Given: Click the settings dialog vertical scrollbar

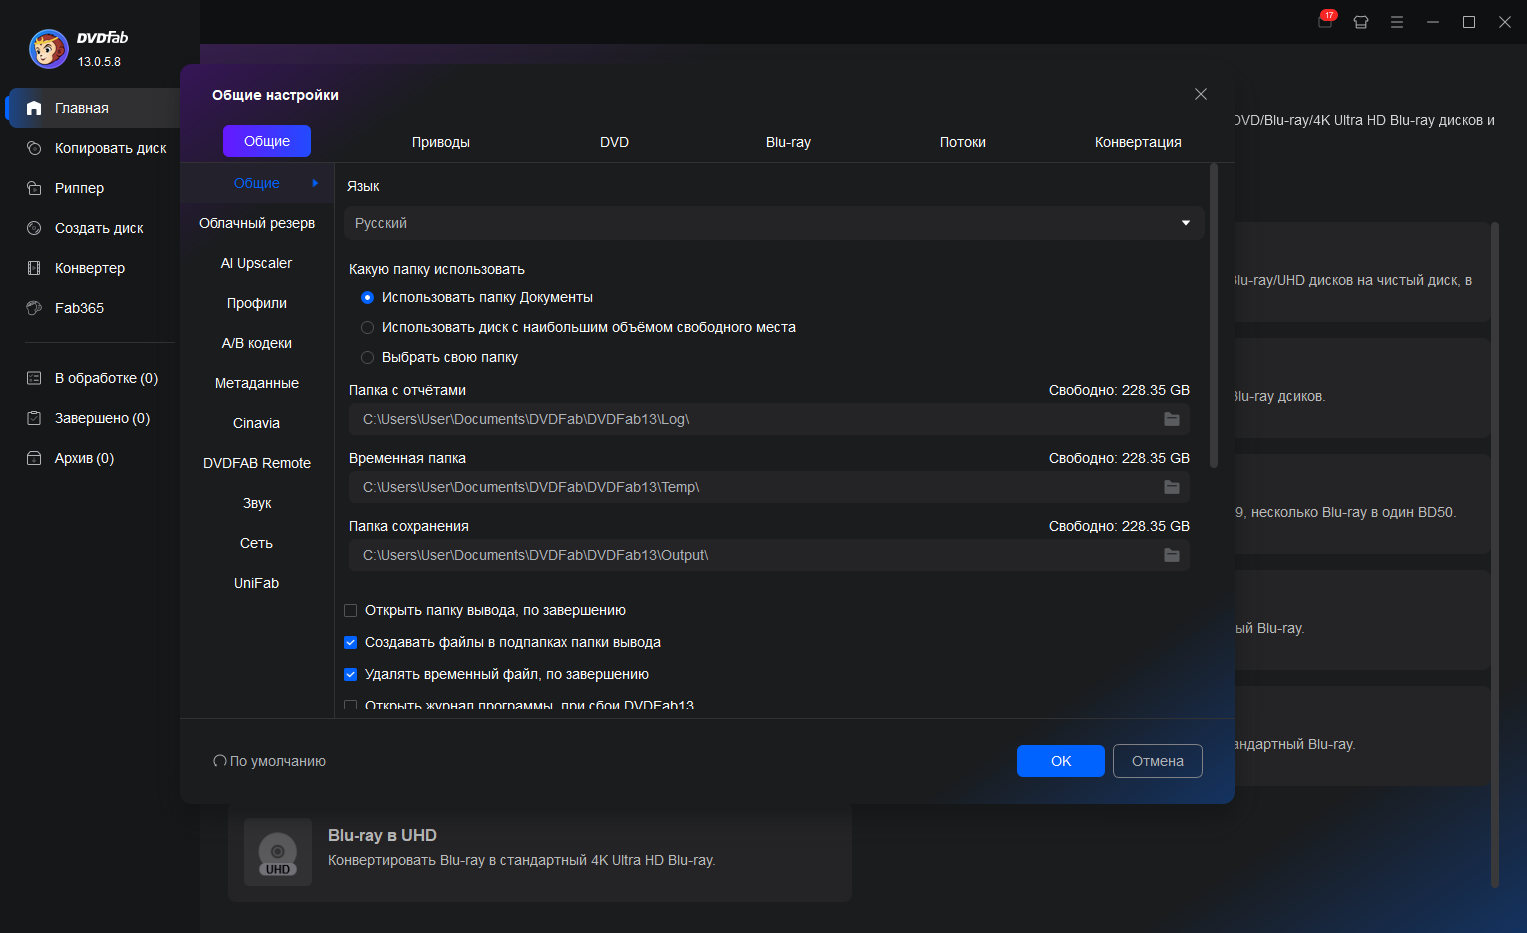Looking at the screenshot, I should [x=1214, y=316].
